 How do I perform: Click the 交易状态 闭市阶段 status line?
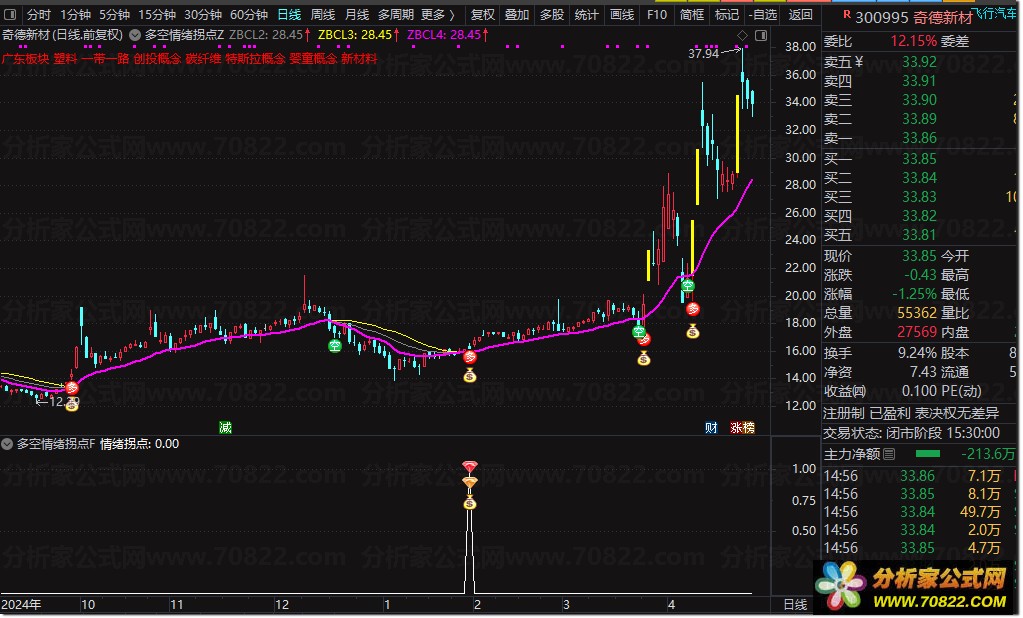pyautogui.click(x=911, y=433)
